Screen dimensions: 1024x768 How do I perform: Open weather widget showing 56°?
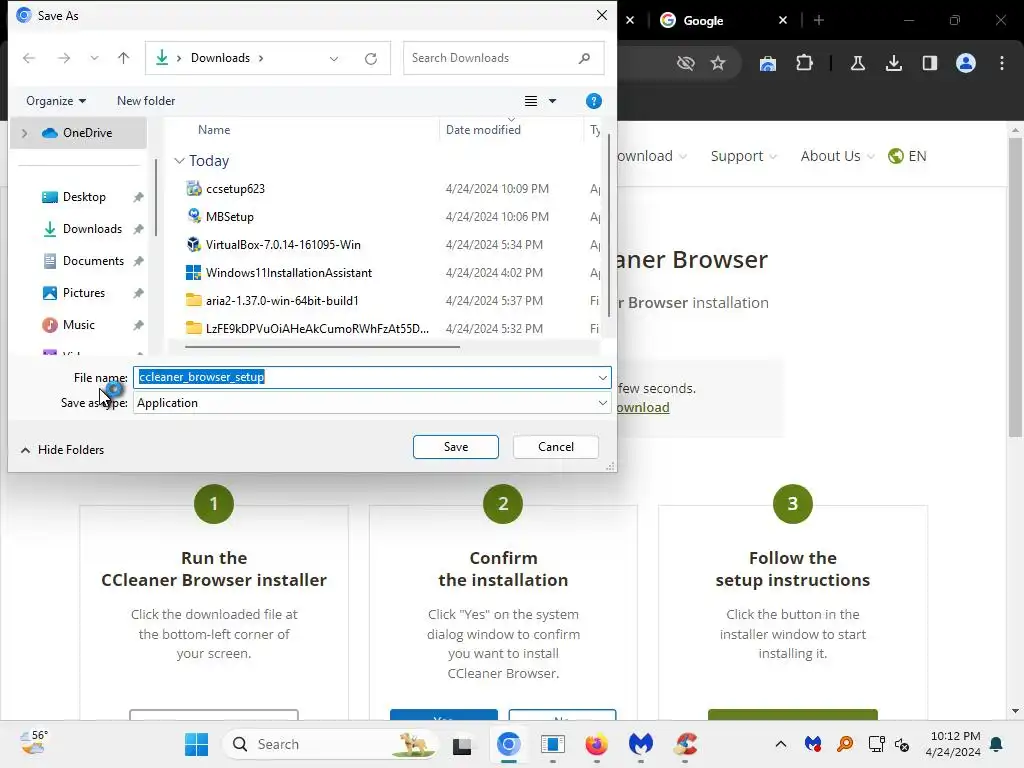(33, 743)
